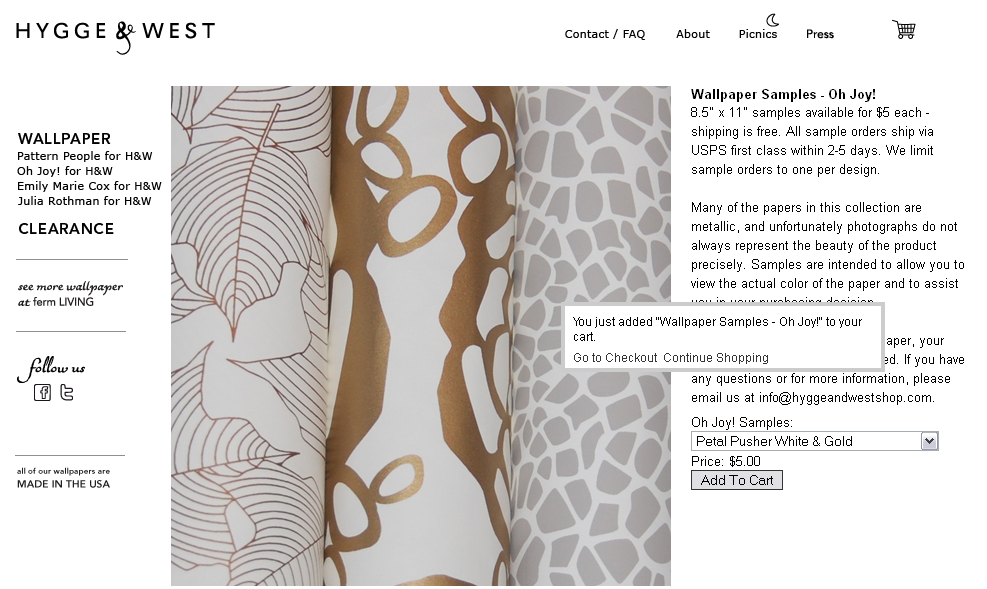View Oh Joy! for H&W collection
Viewport: 987px width, 589px height.
[65, 171]
